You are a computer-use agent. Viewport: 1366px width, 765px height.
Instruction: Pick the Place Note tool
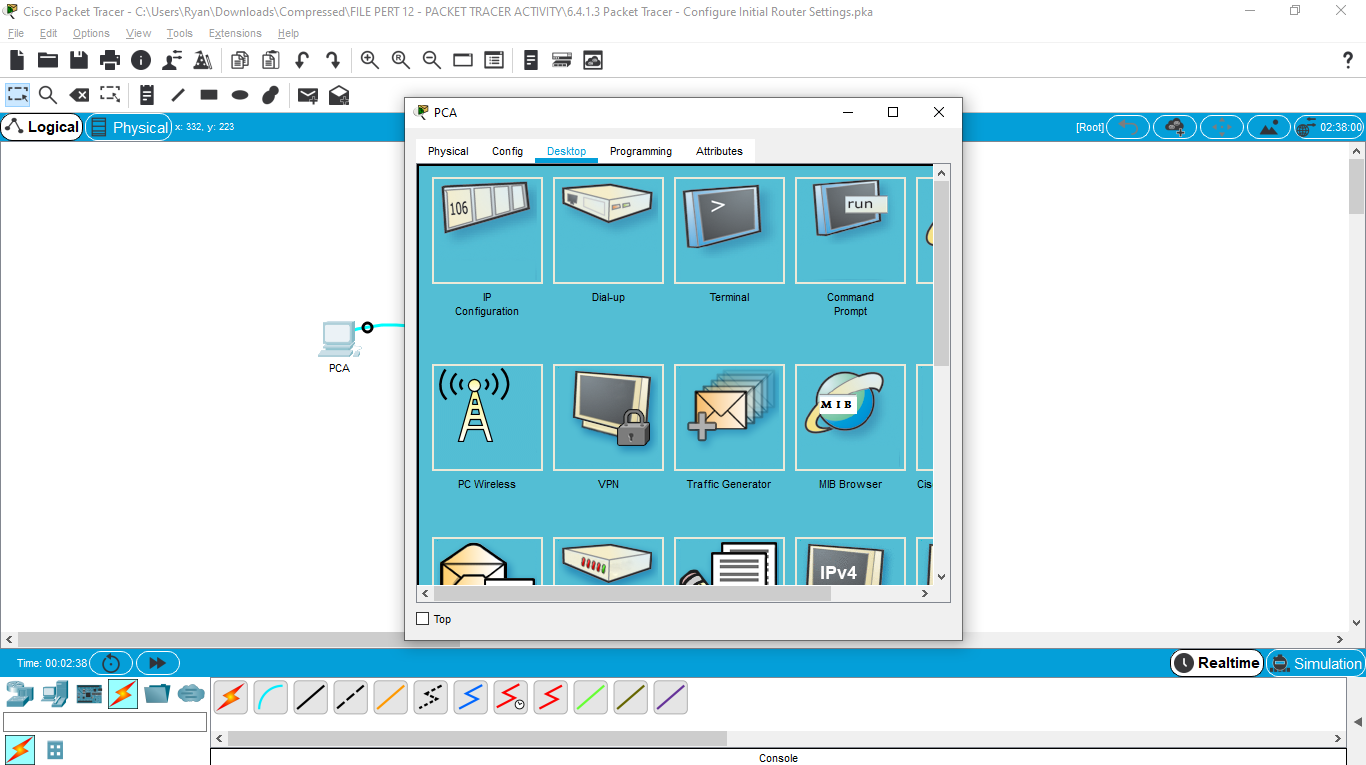[147, 95]
